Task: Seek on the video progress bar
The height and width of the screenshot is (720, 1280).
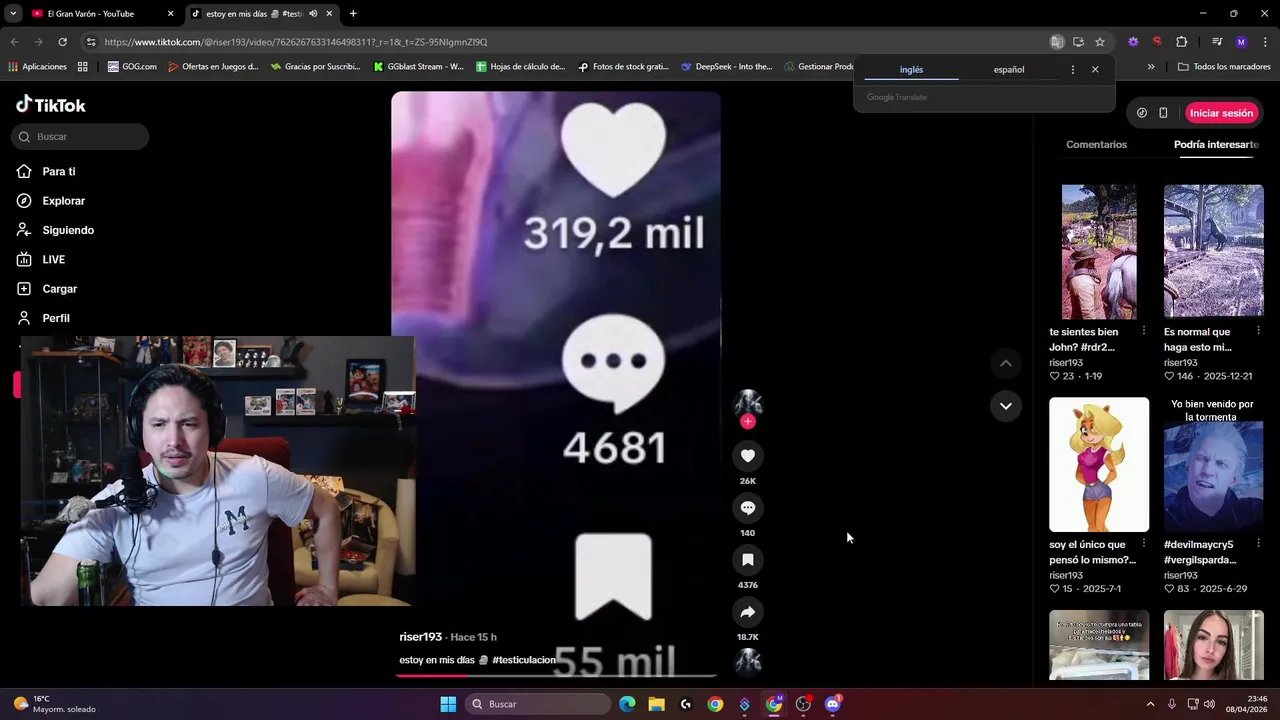Action: tap(556, 676)
